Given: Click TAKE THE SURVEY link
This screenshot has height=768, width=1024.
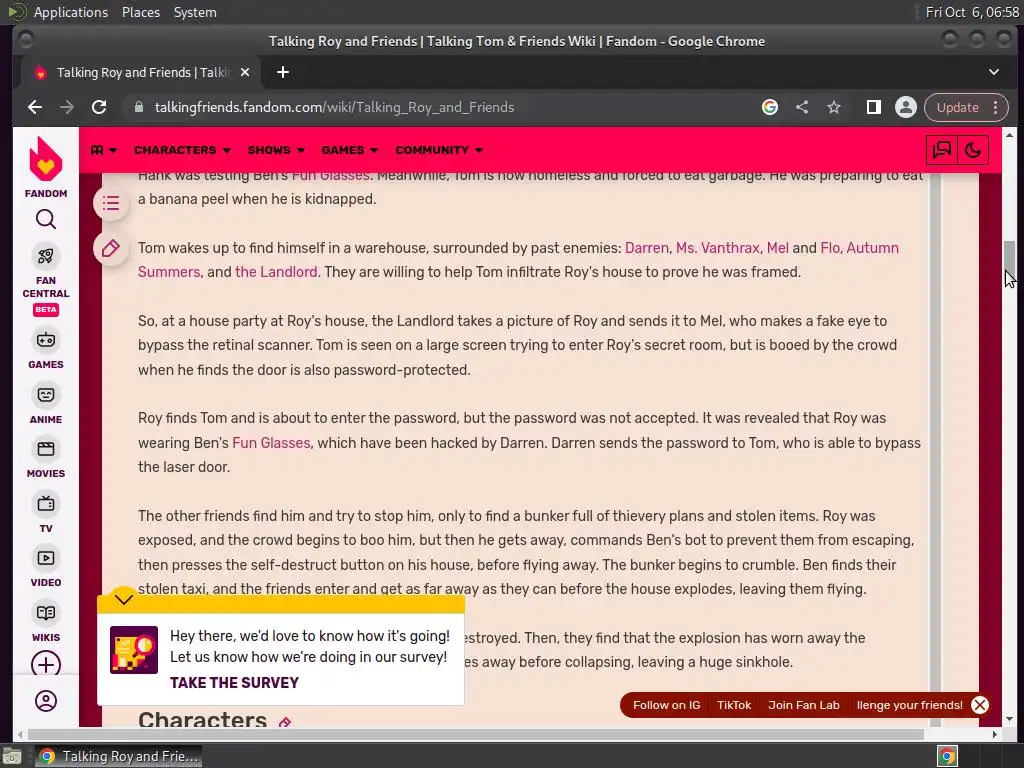Looking at the screenshot, I should pyautogui.click(x=234, y=683).
